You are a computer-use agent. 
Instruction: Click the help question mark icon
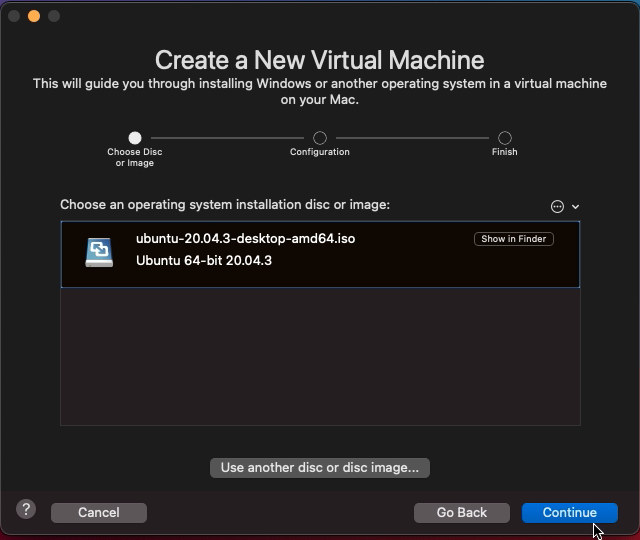coord(26,509)
